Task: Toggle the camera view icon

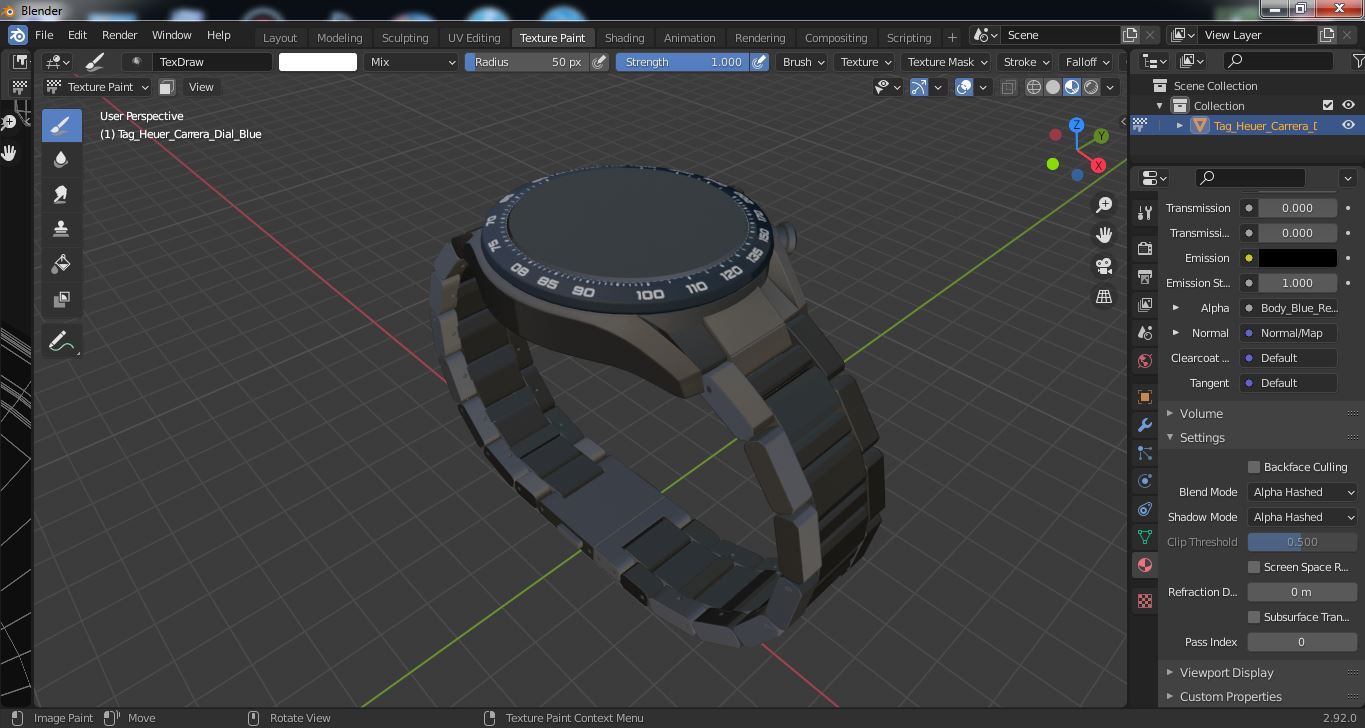Action: (1104, 266)
